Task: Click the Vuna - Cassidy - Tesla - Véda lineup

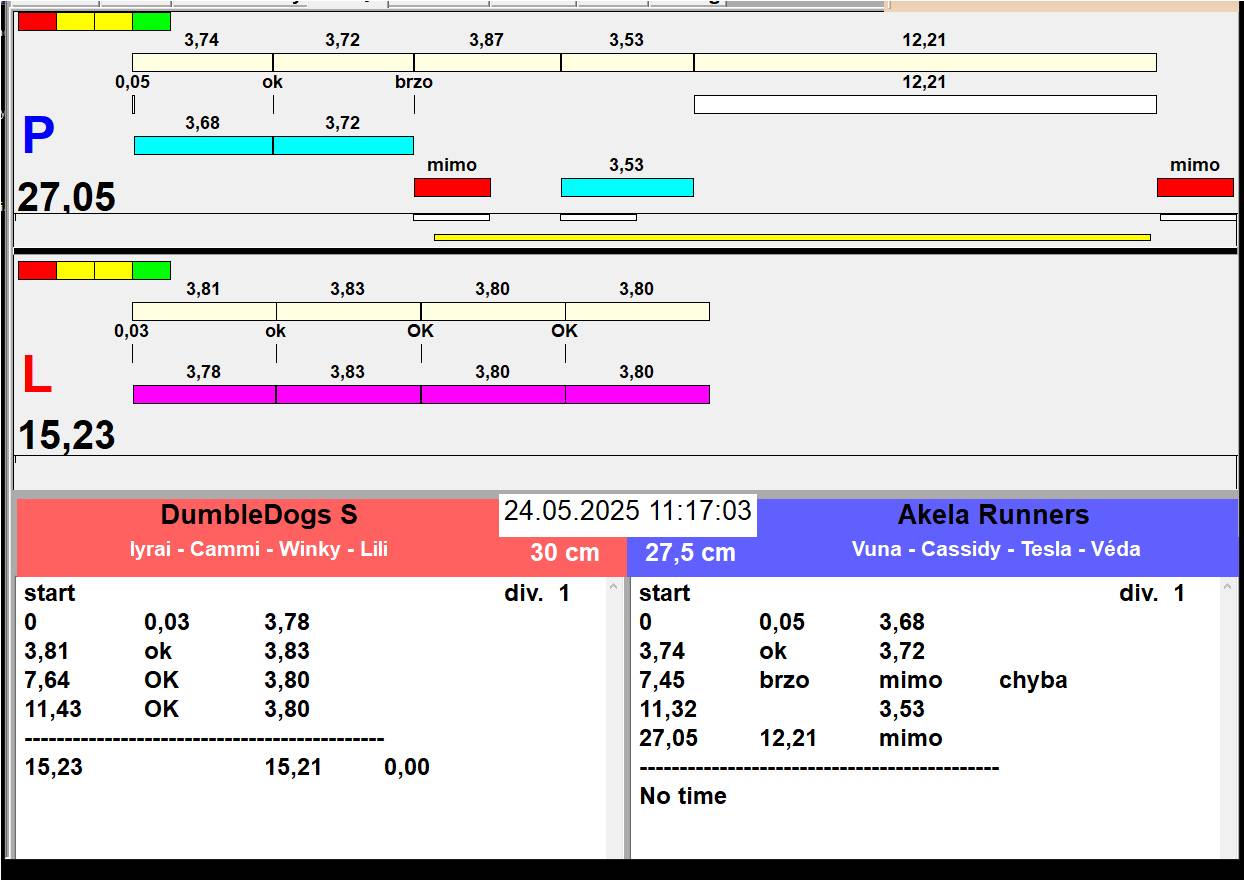Action: tap(996, 549)
